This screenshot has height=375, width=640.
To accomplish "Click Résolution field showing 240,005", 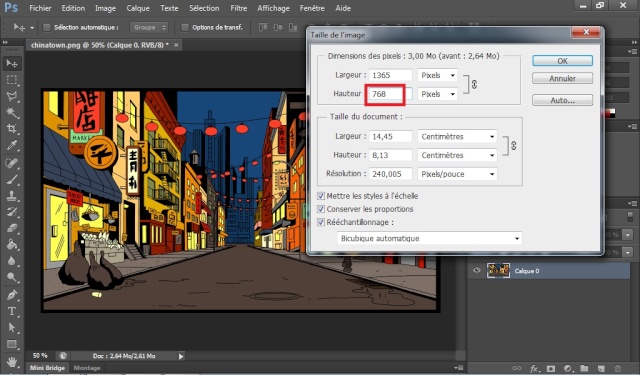I will [x=390, y=174].
